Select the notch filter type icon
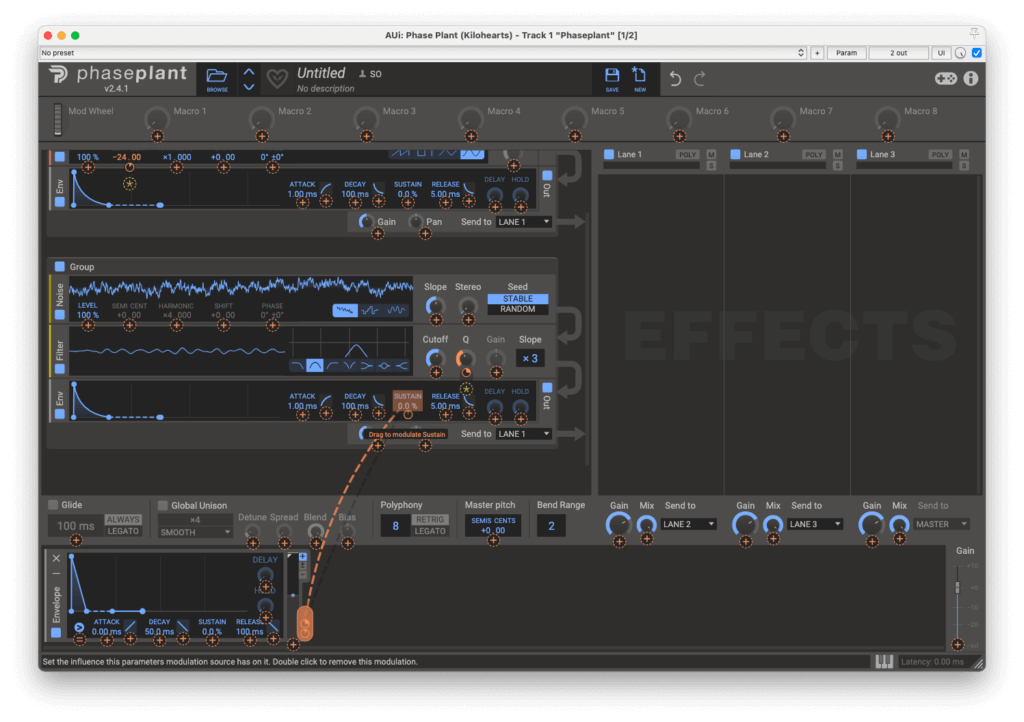The image size is (1024, 722). pyautogui.click(x=349, y=366)
